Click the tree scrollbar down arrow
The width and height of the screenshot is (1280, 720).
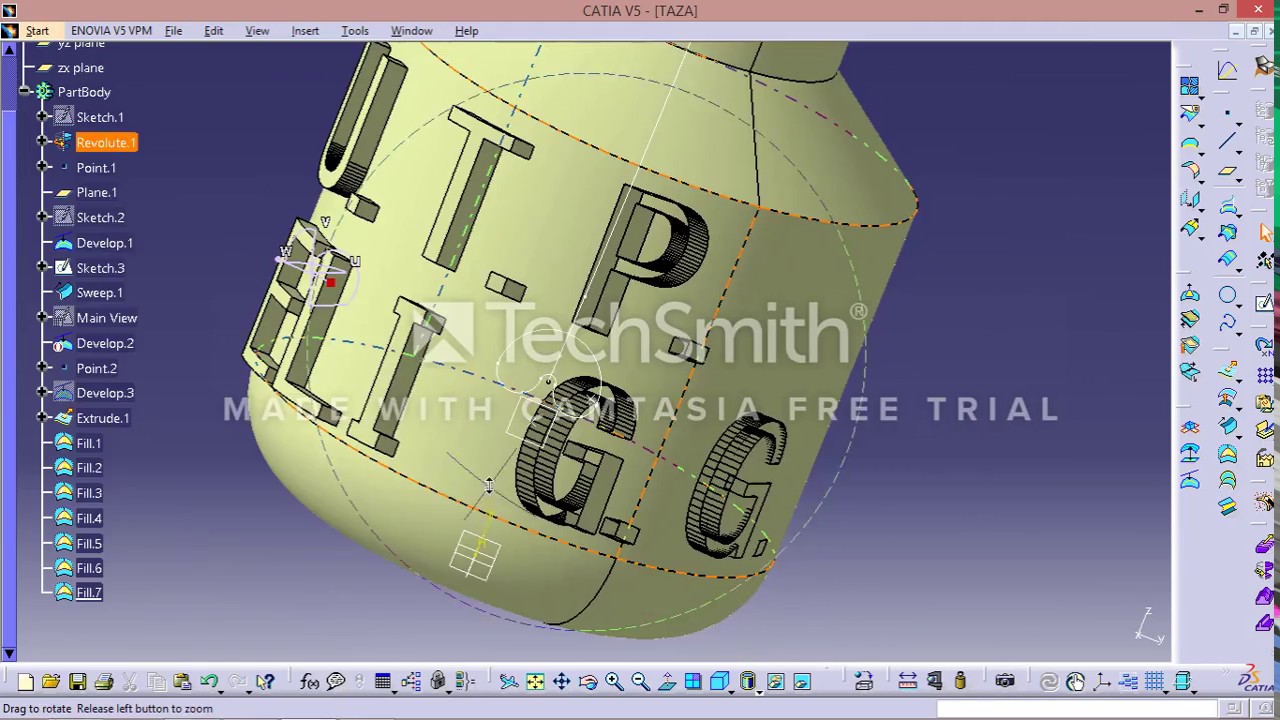tap(9, 654)
